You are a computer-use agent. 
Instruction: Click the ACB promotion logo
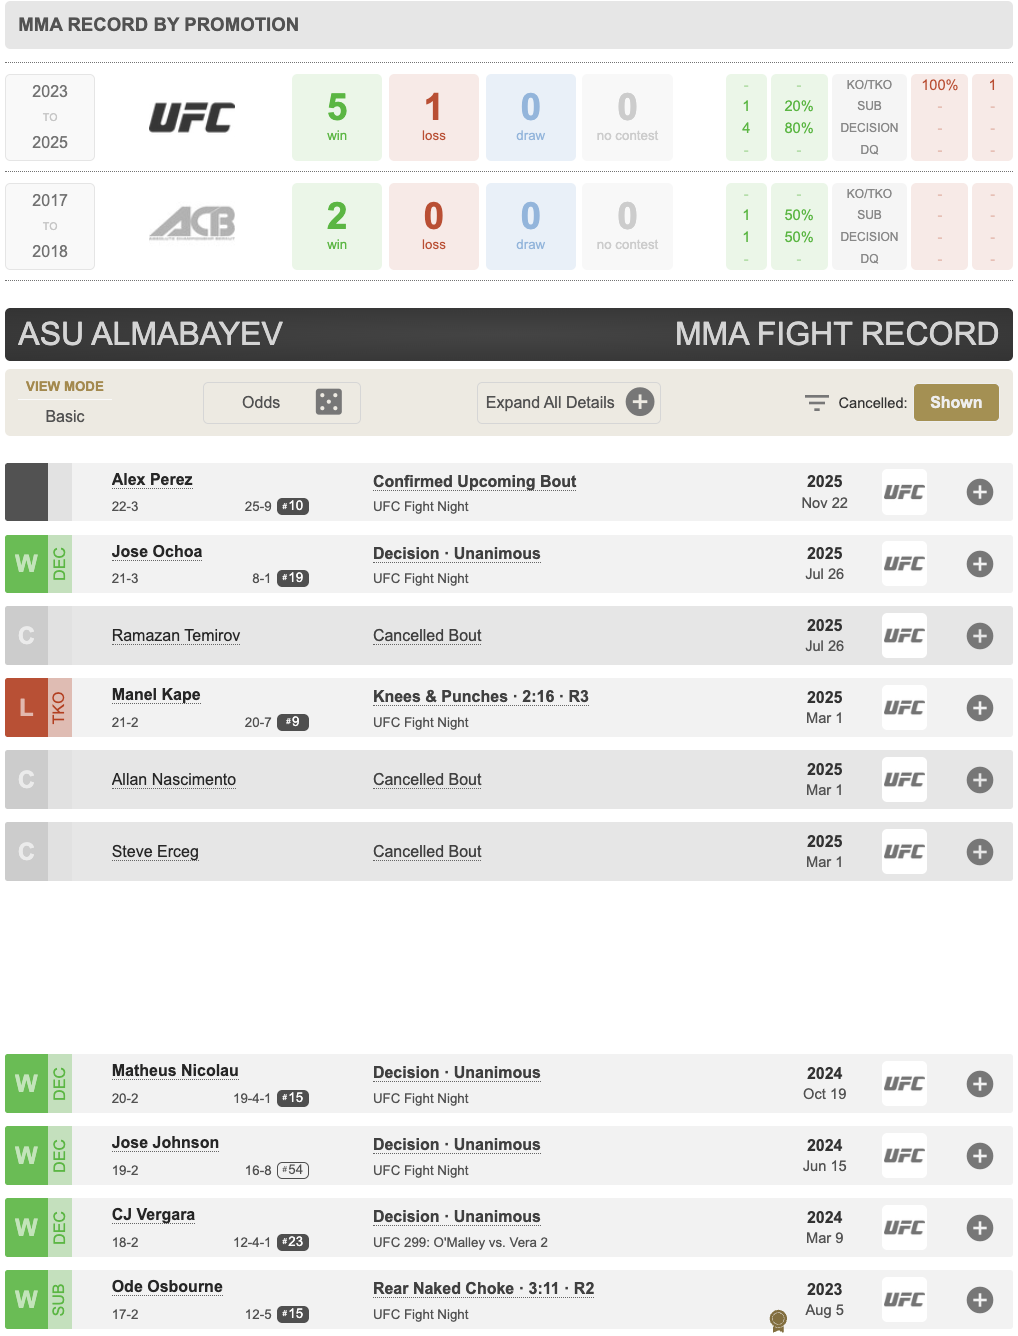(x=192, y=224)
